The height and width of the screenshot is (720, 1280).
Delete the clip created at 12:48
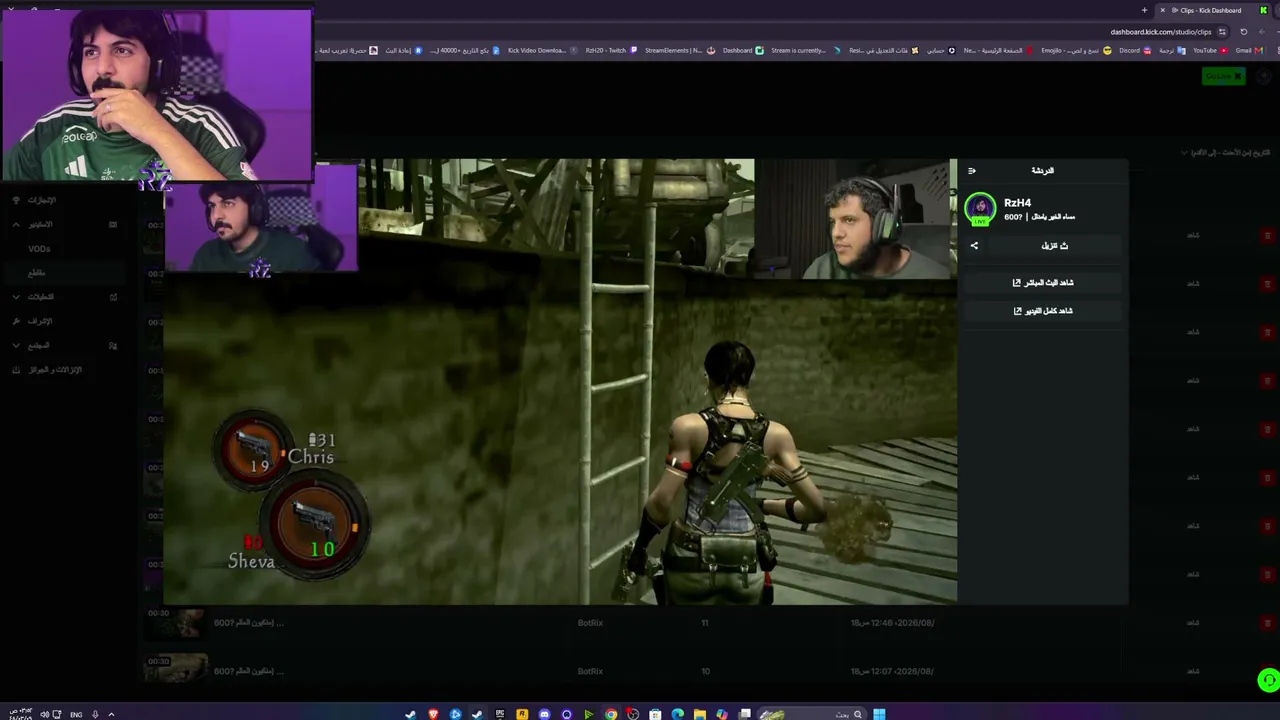[1268, 623]
